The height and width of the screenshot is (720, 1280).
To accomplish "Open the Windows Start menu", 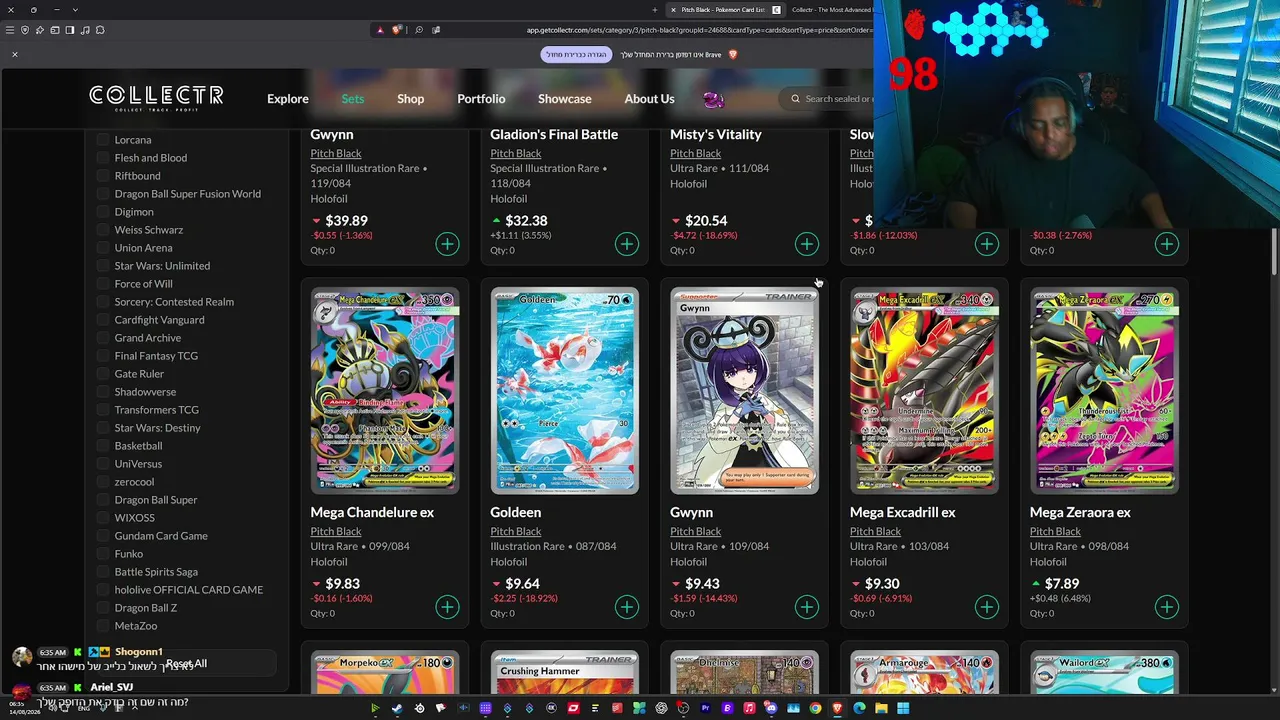I will (x=903, y=709).
